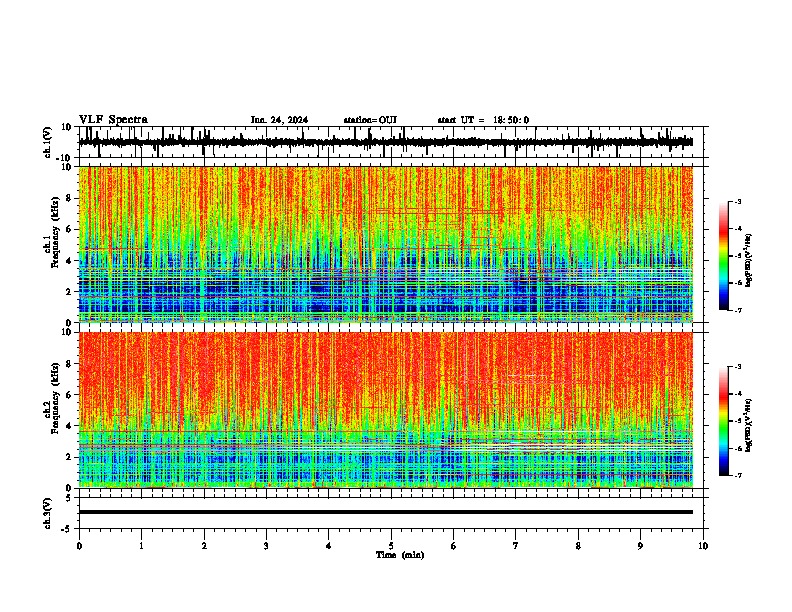Click time axis tick label "2"

(204, 546)
